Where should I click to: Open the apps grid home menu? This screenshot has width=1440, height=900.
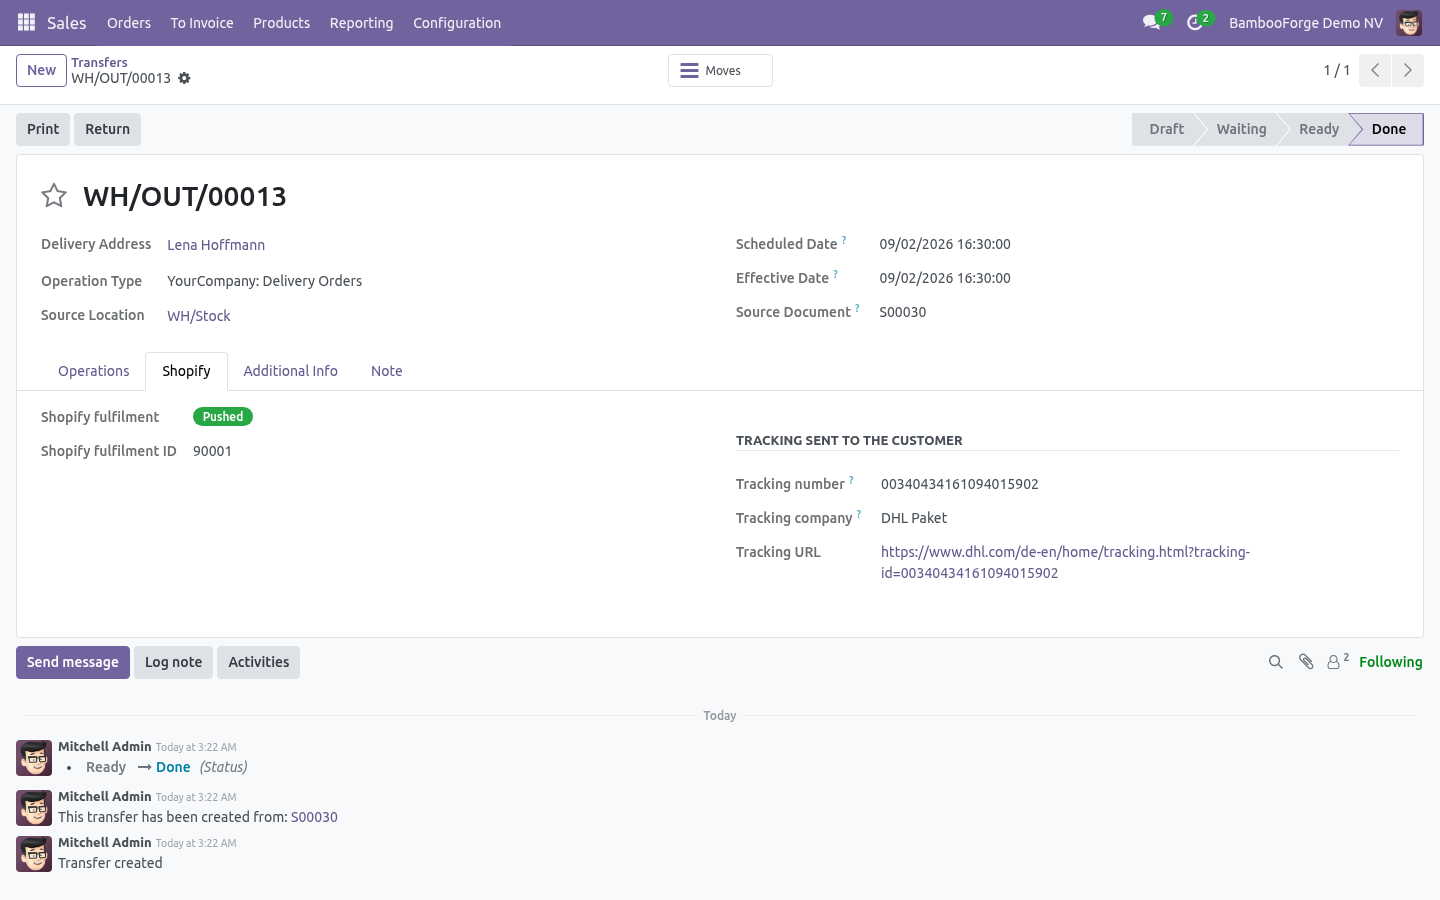click(x=26, y=22)
